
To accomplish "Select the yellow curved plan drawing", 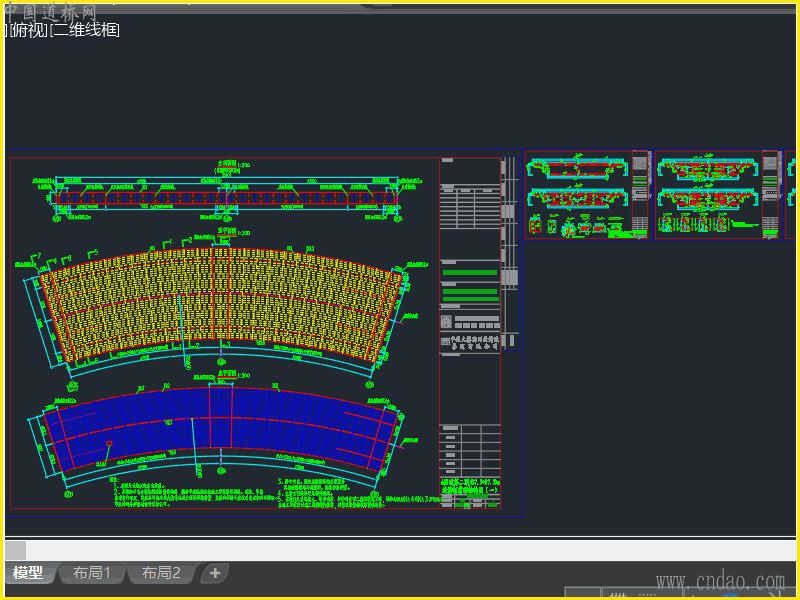I will coord(220,305).
